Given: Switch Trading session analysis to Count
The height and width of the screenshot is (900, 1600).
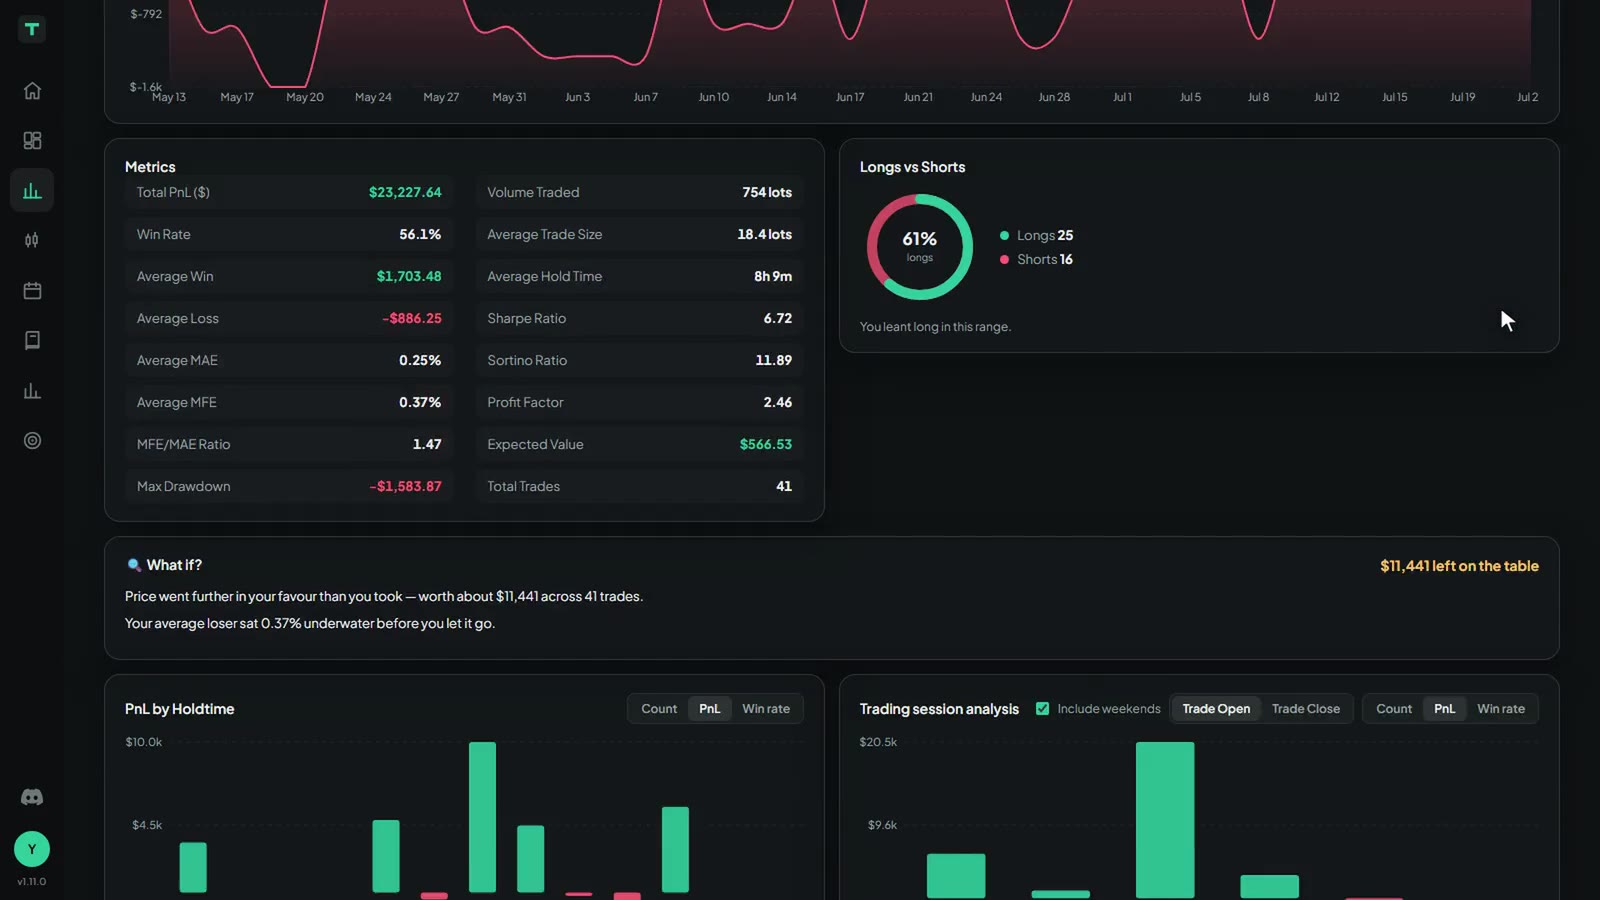Looking at the screenshot, I should (x=1394, y=708).
